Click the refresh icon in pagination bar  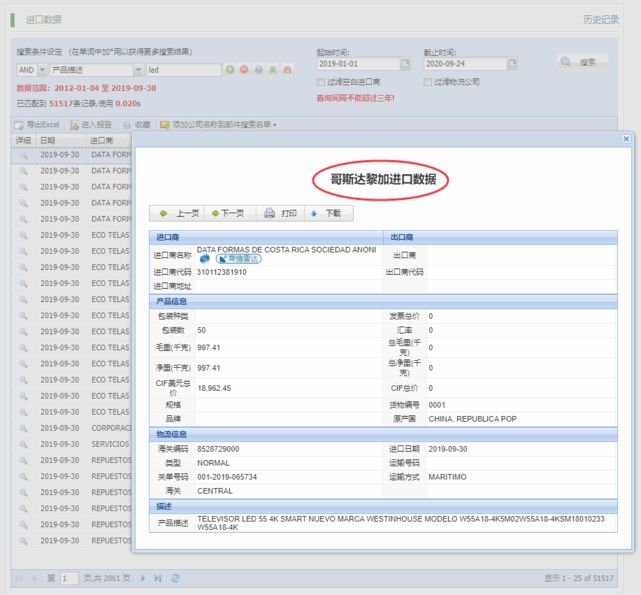[176, 578]
